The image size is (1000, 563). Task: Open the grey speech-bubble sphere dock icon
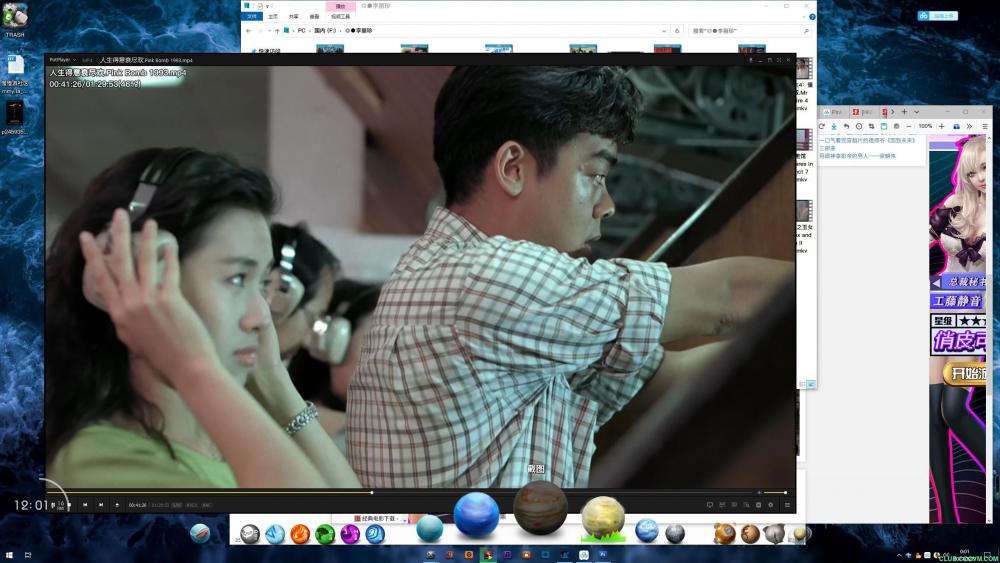249,534
